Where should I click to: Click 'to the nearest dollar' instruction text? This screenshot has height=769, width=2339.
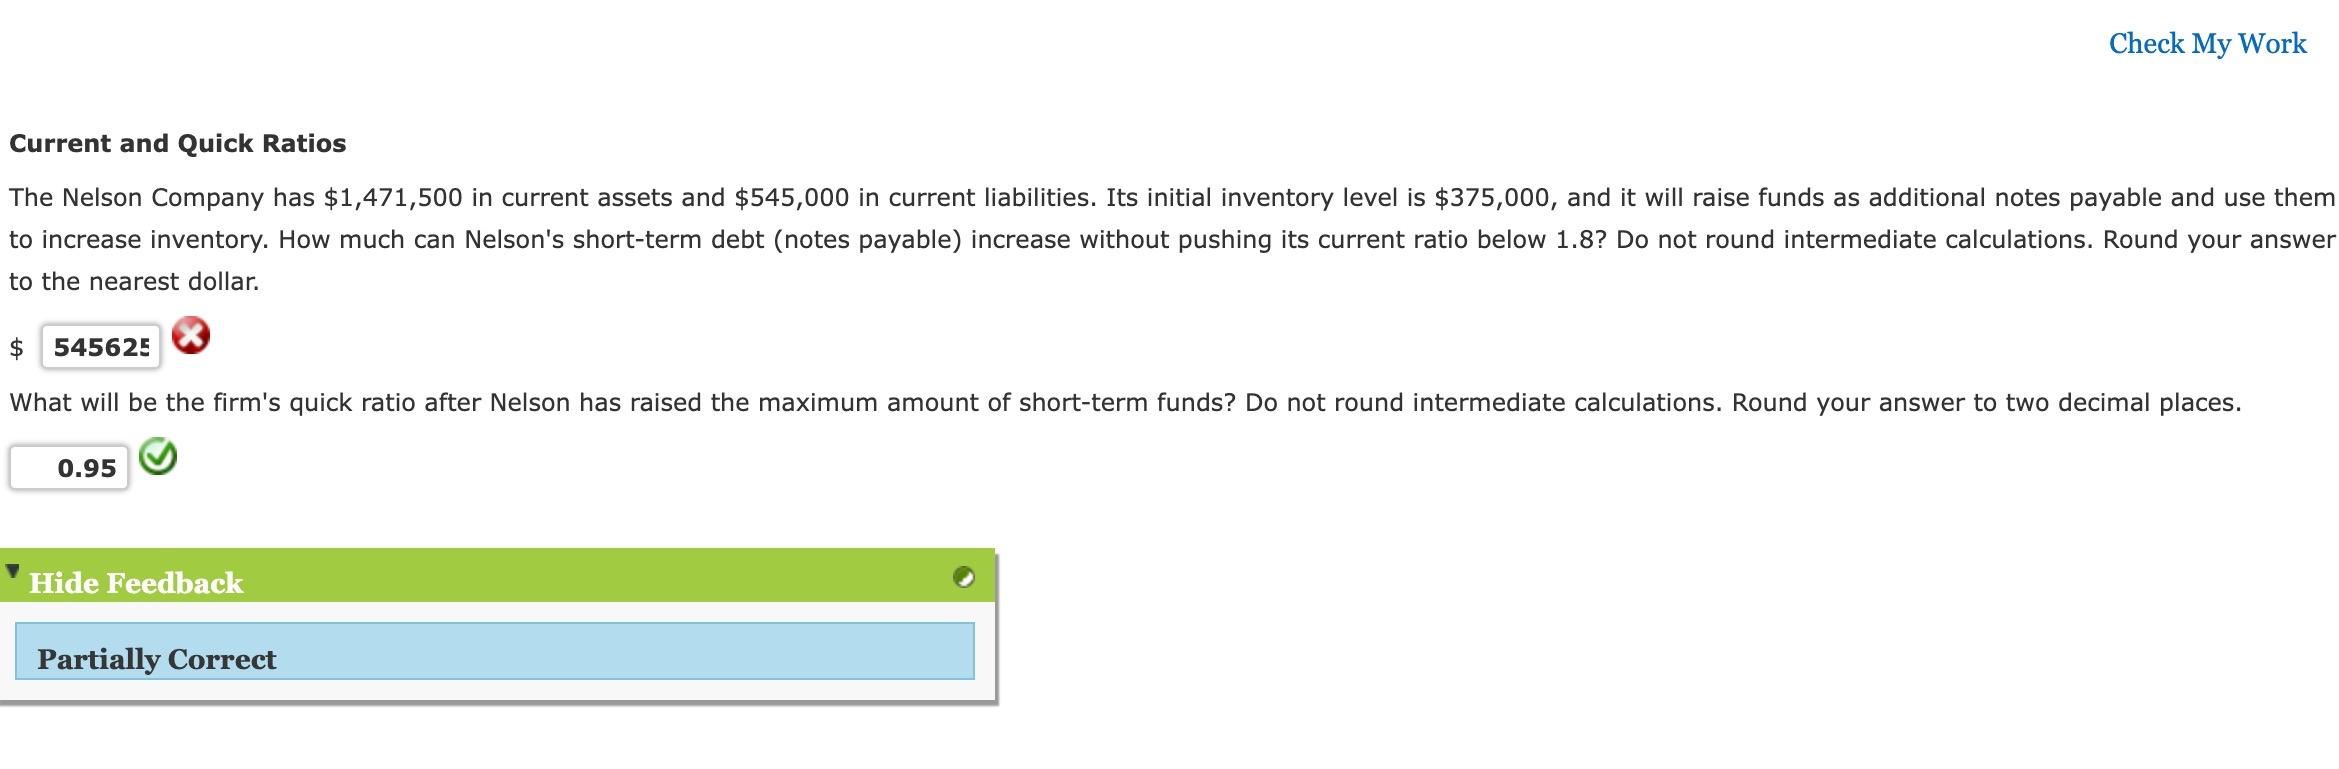[x=134, y=282]
